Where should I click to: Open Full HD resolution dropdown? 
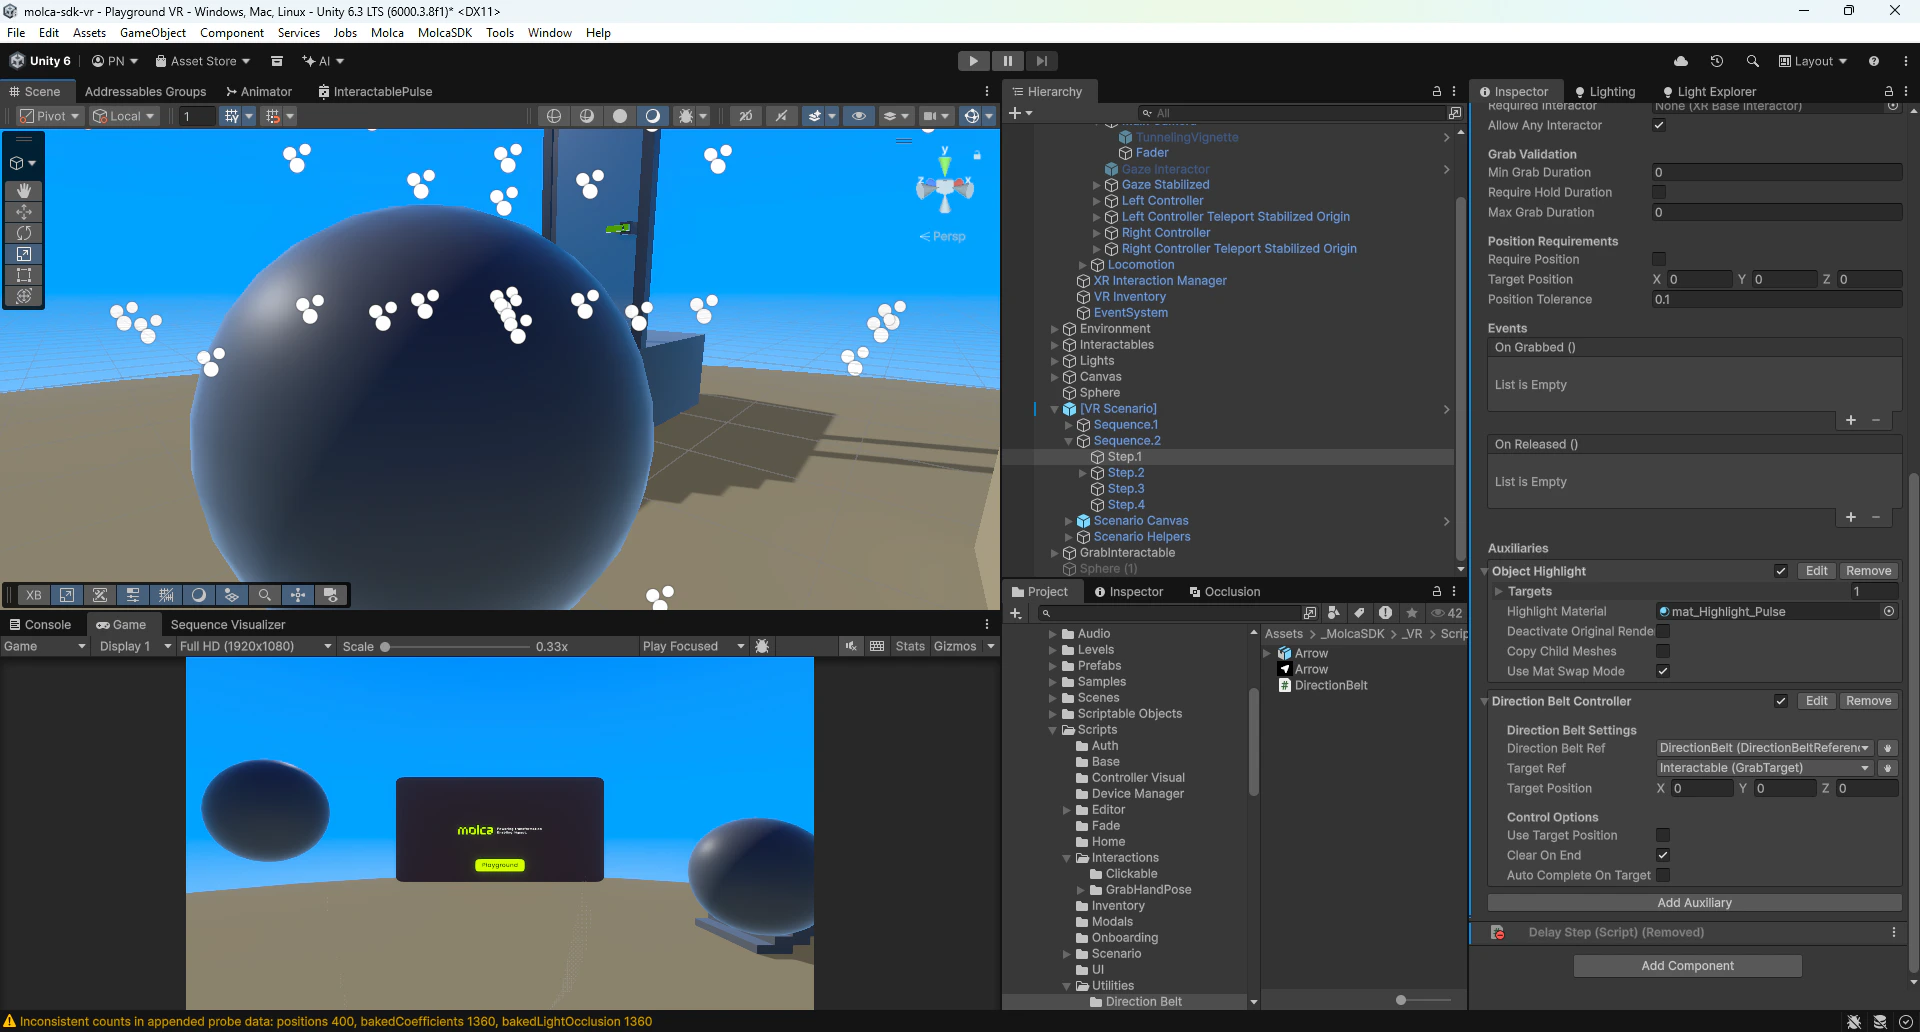pyautogui.click(x=255, y=646)
